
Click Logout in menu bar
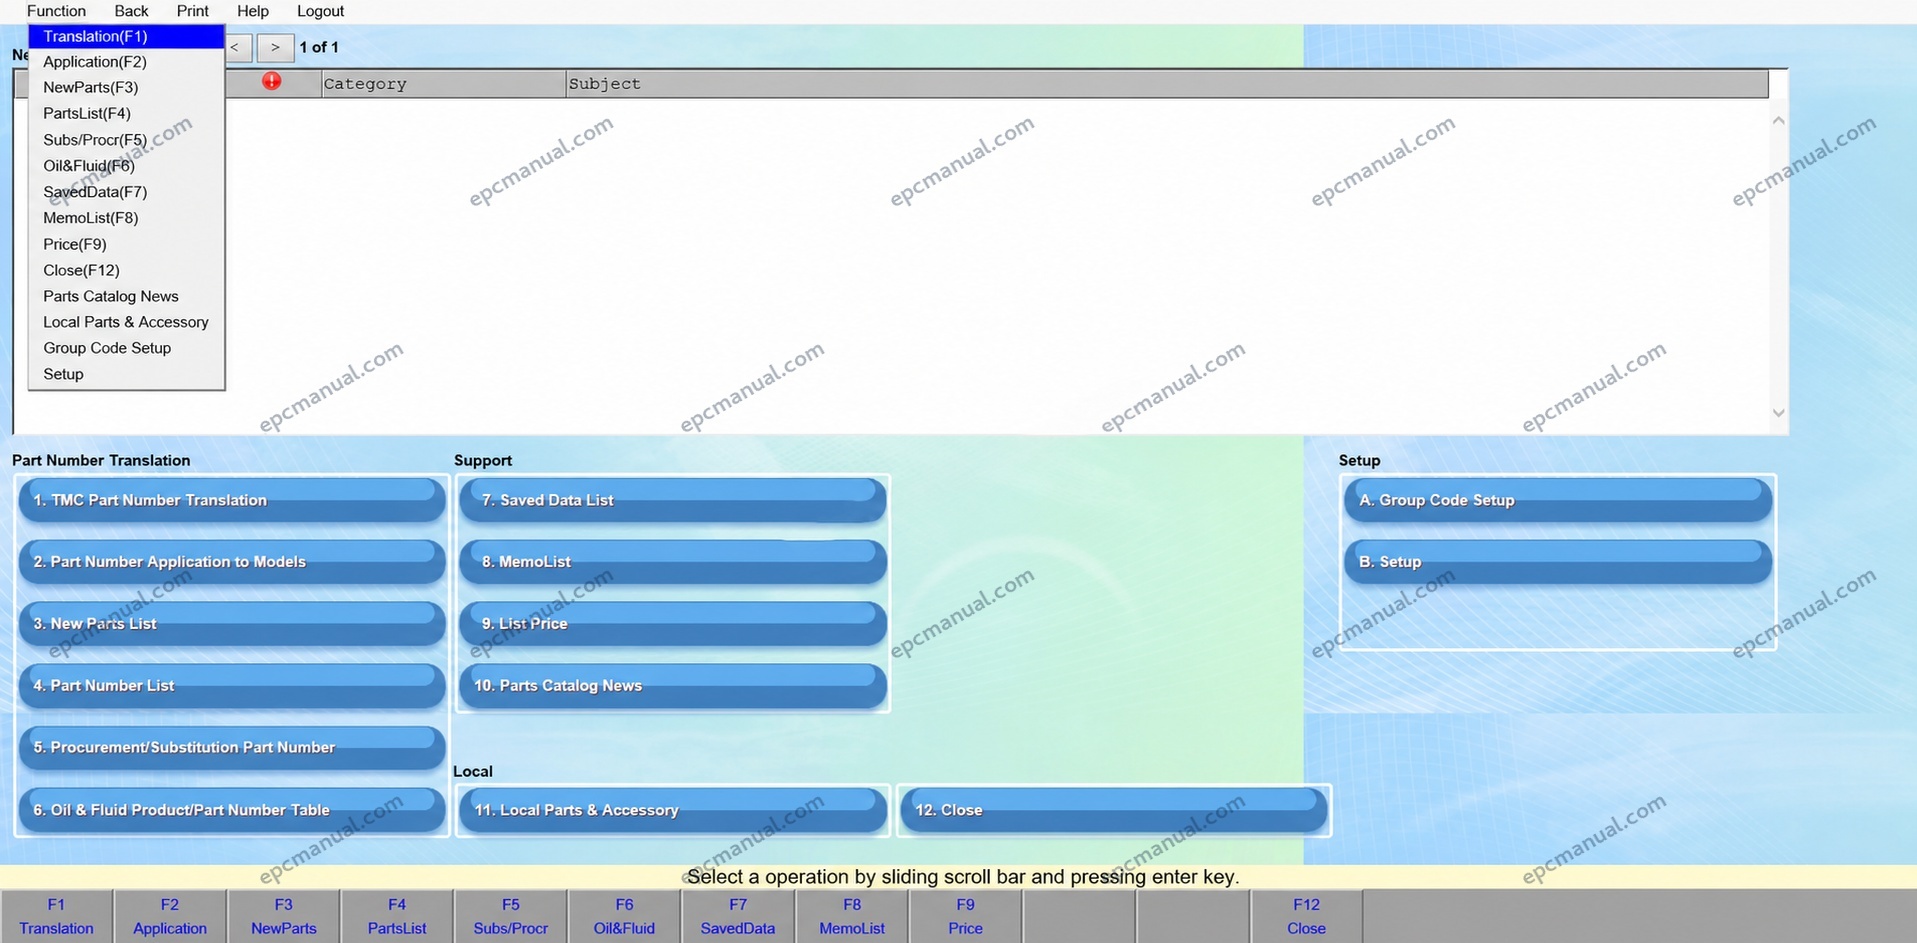click(x=320, y=11)
